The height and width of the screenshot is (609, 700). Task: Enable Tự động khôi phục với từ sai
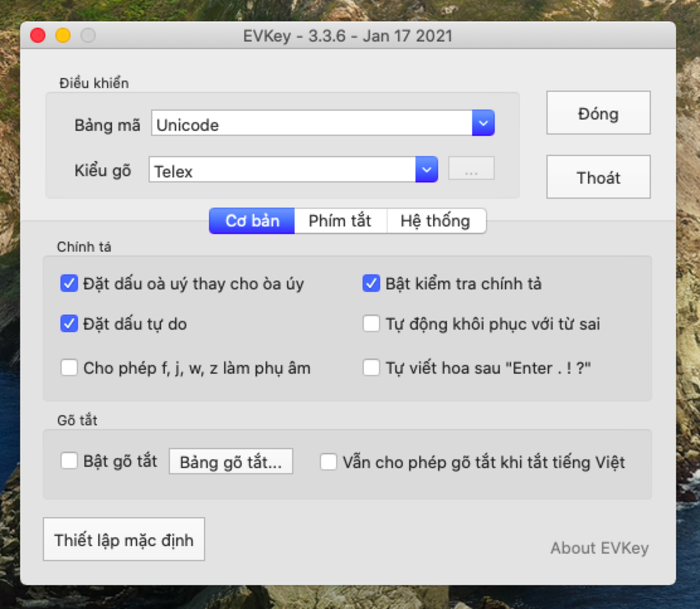point(371,324)
